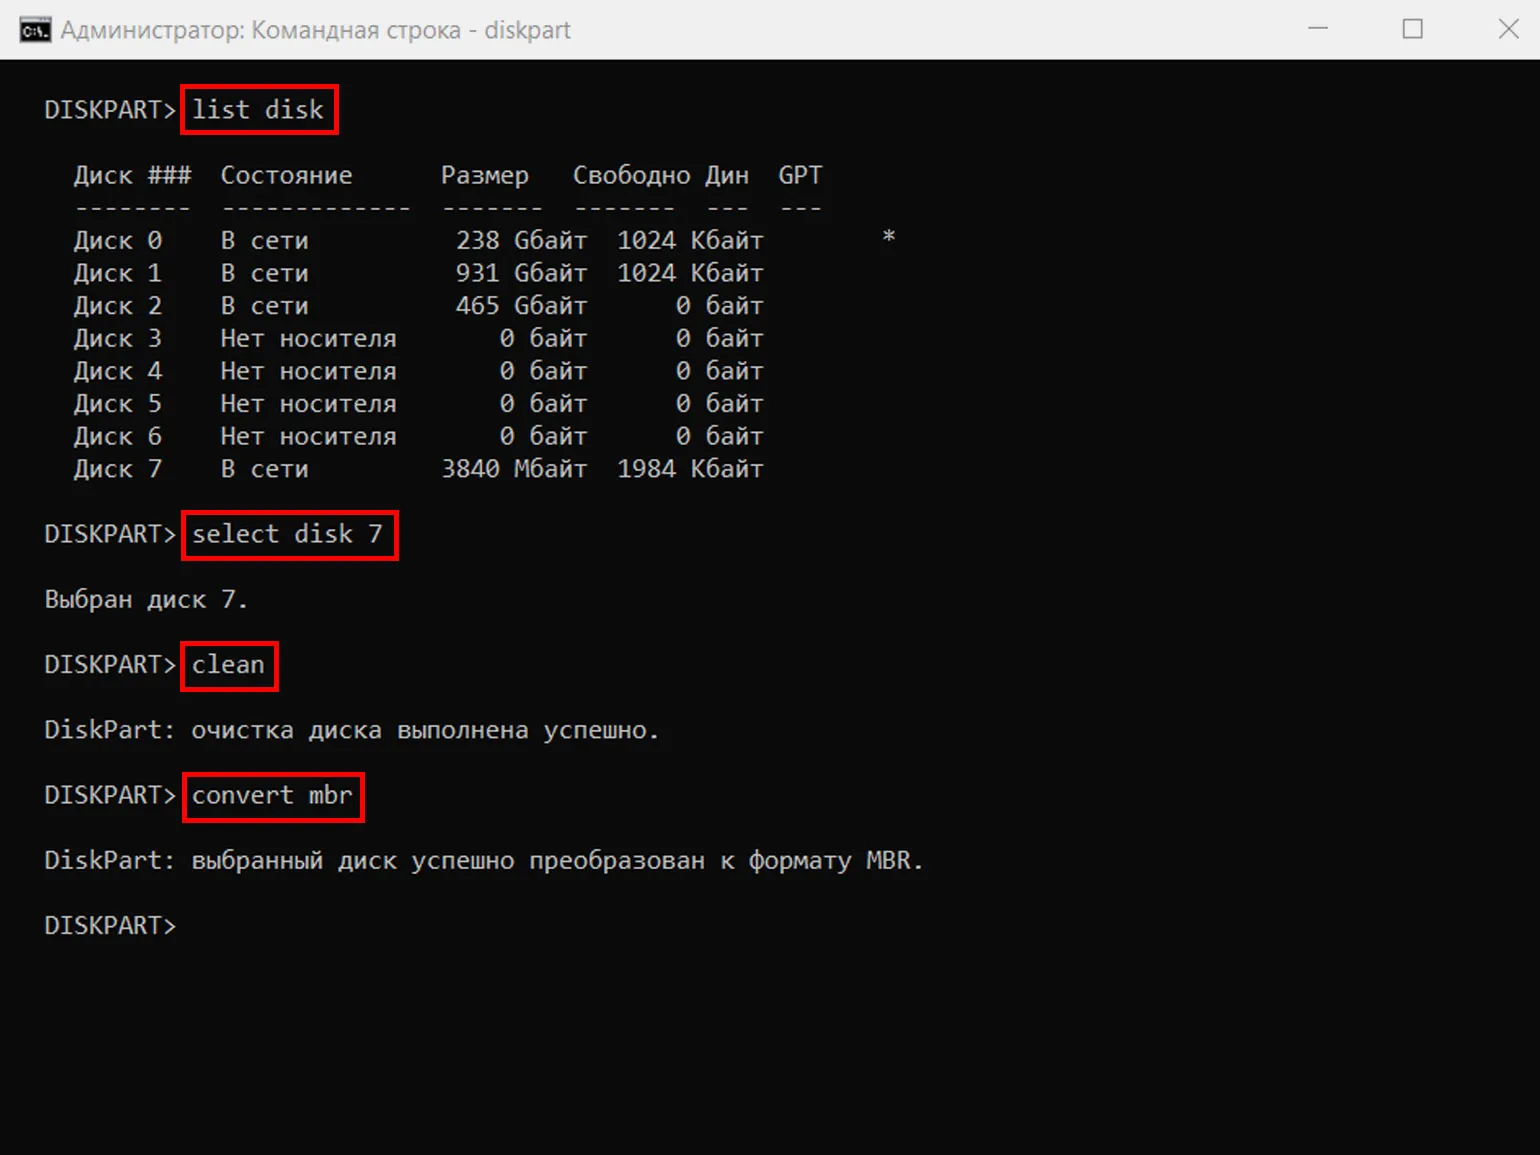
Task: Click the 'Выбран диск 7.' message
Action: click(x=146, y=600)
